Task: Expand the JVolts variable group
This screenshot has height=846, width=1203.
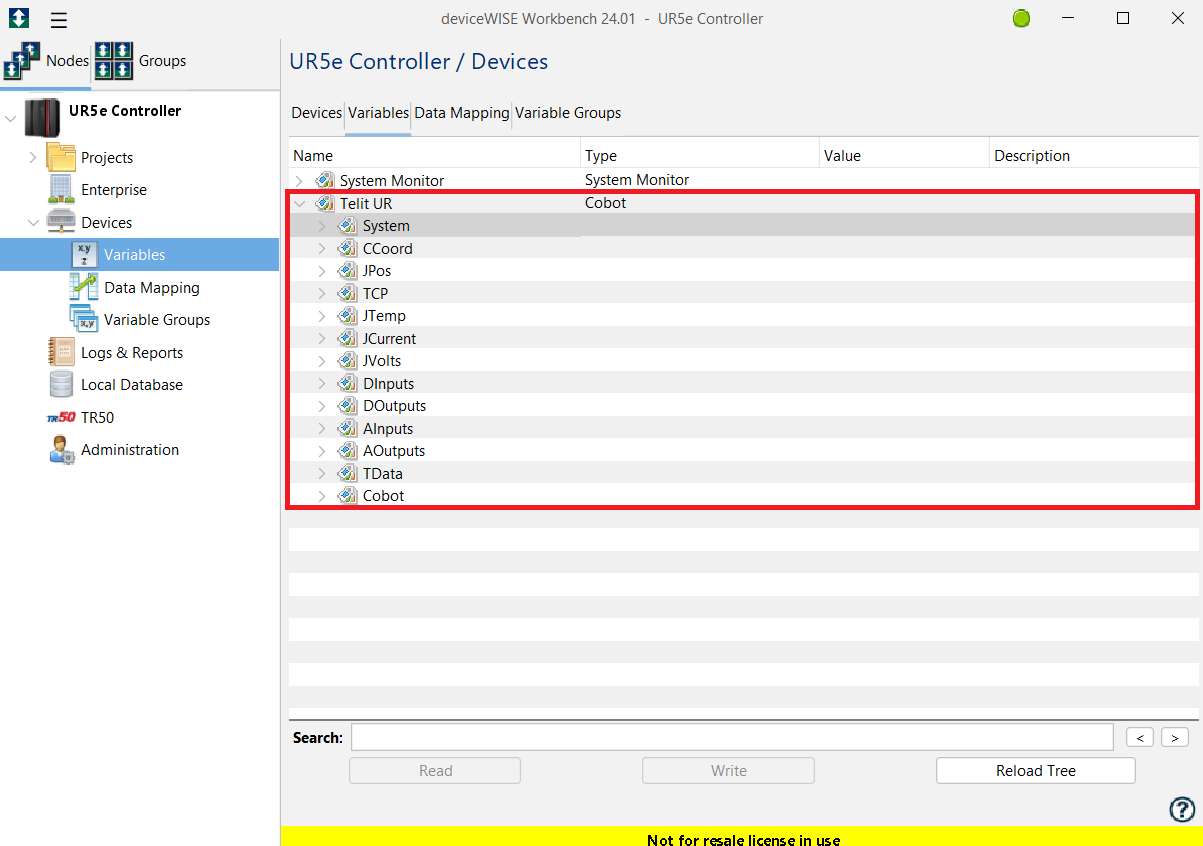Action: 321,361
